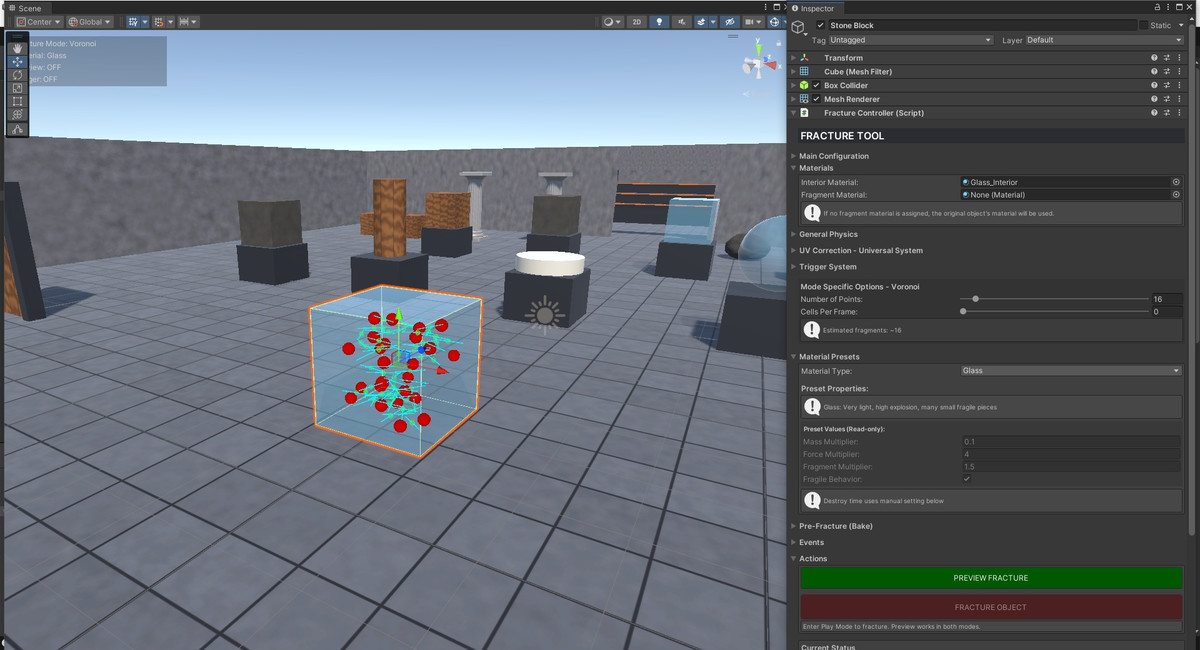
Task: Open the Gizmos globe icon
Action: point(774,21)
